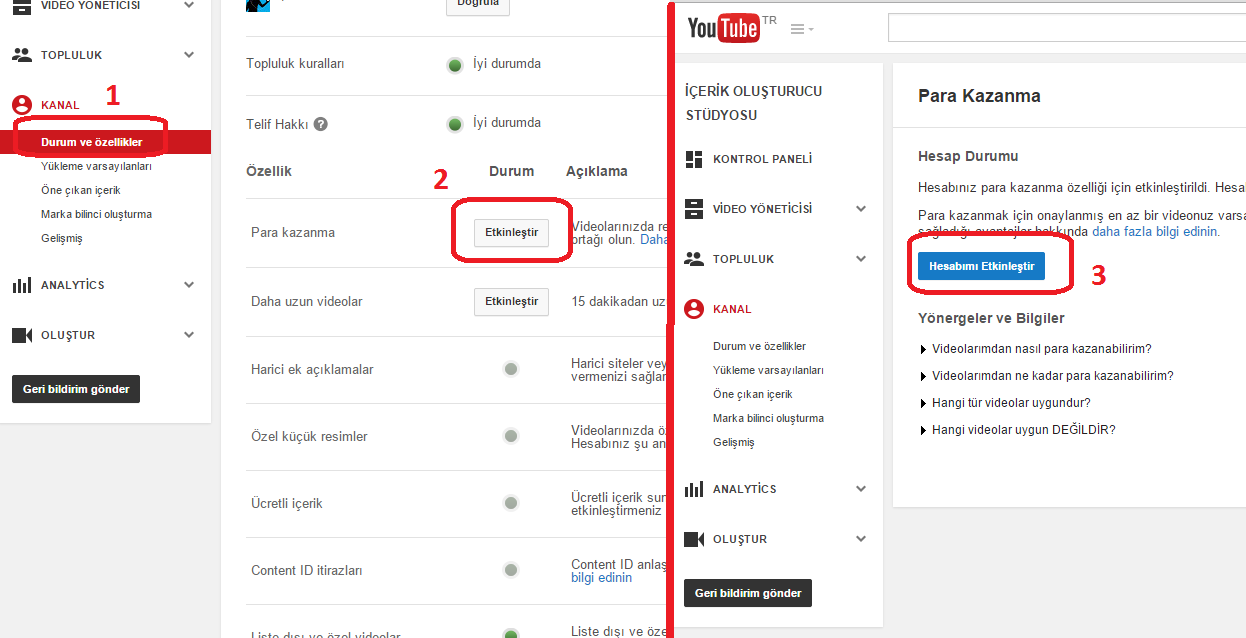Click the 'Özel küçük resimler' feature label
The image size is (1246, 638).
pyautogui.click(x=309, y=436)
